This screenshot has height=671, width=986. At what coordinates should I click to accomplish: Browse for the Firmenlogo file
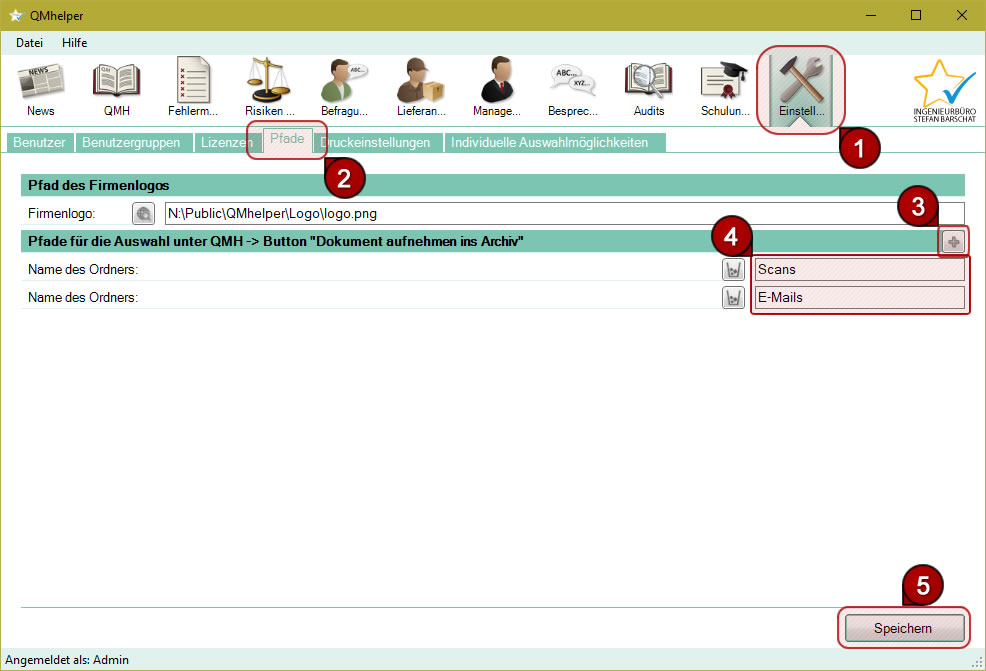144,213
